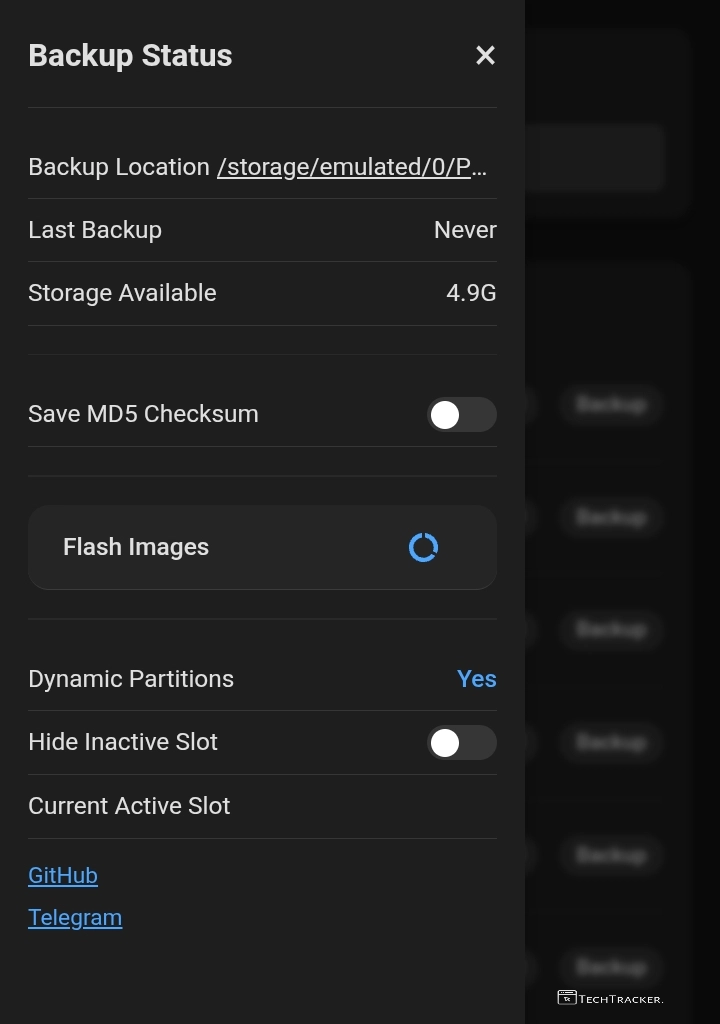Click the topmost blurred Backup button

(x=610, y=404)
